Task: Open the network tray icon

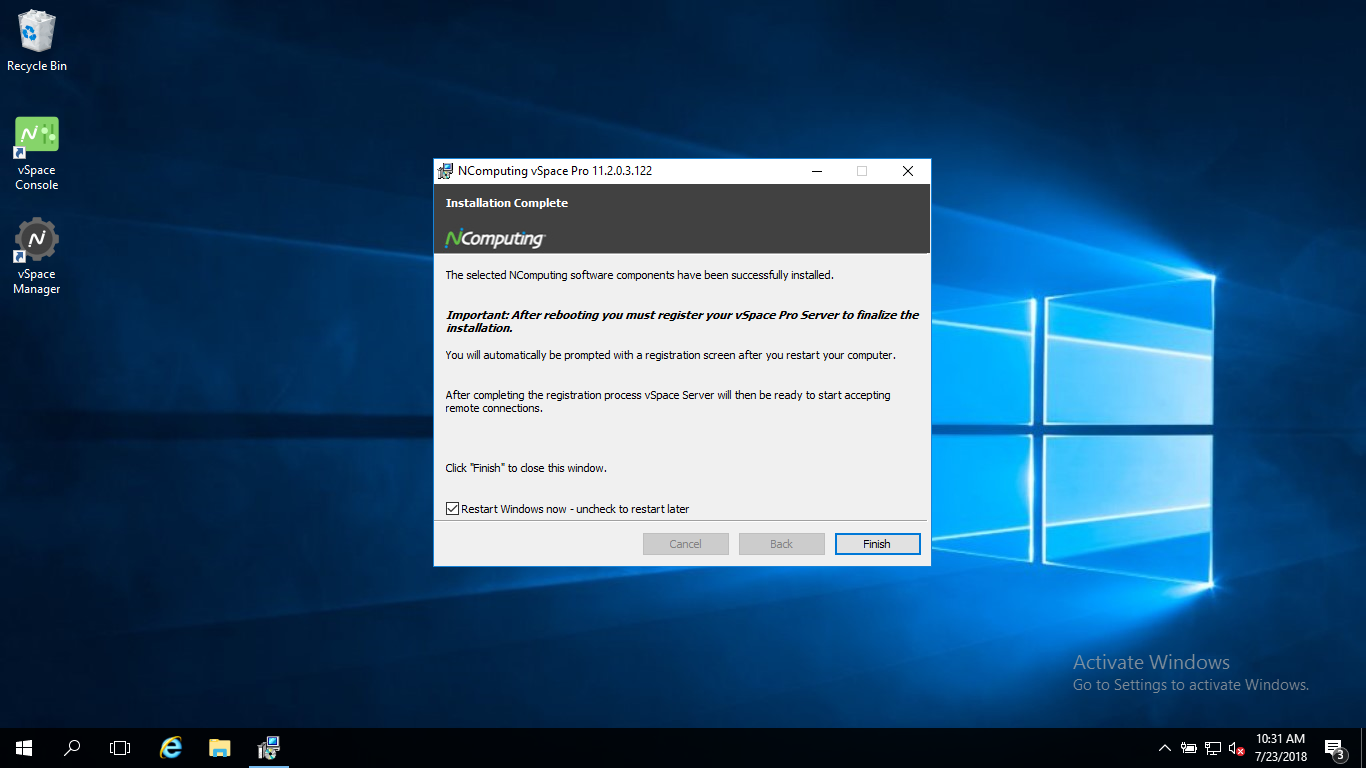Action: 1213,748
